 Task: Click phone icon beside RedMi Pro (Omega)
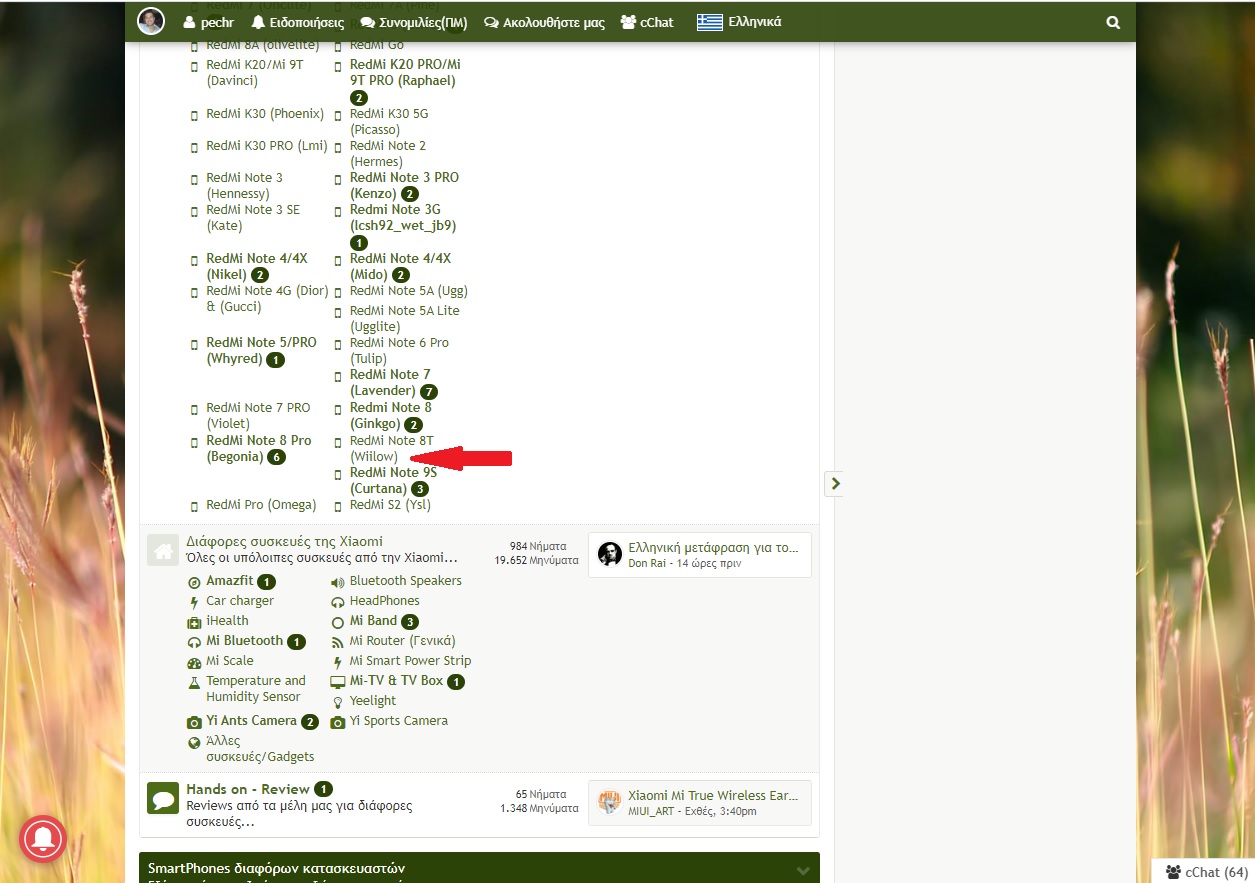click(x=194, y=506)
